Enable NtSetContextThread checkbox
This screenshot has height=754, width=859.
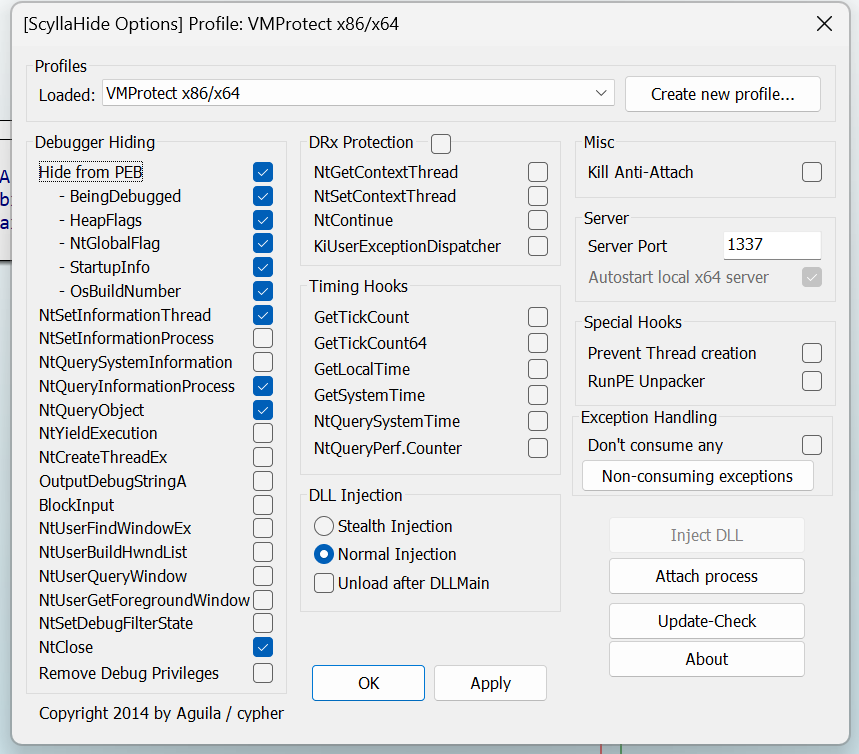[538, 196]
